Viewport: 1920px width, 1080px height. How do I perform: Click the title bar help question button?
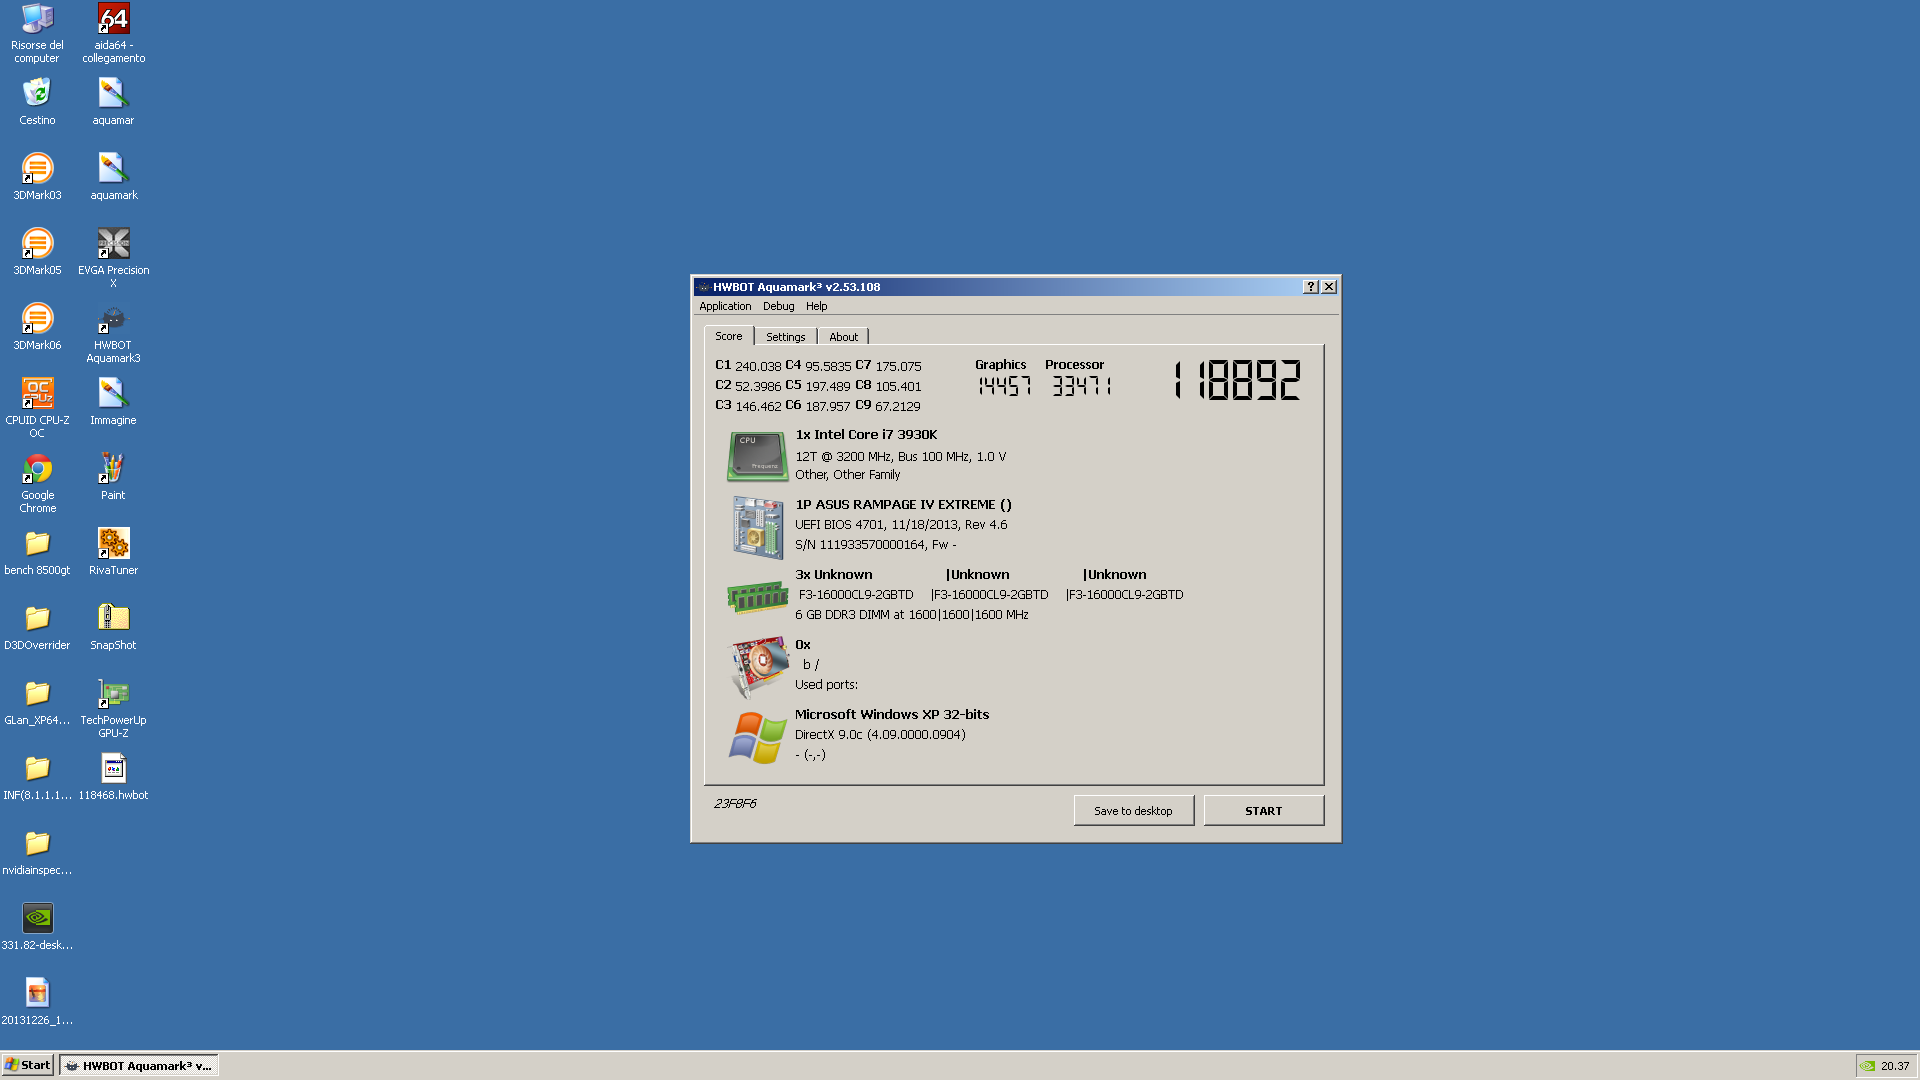click(x=1310, y=286)
